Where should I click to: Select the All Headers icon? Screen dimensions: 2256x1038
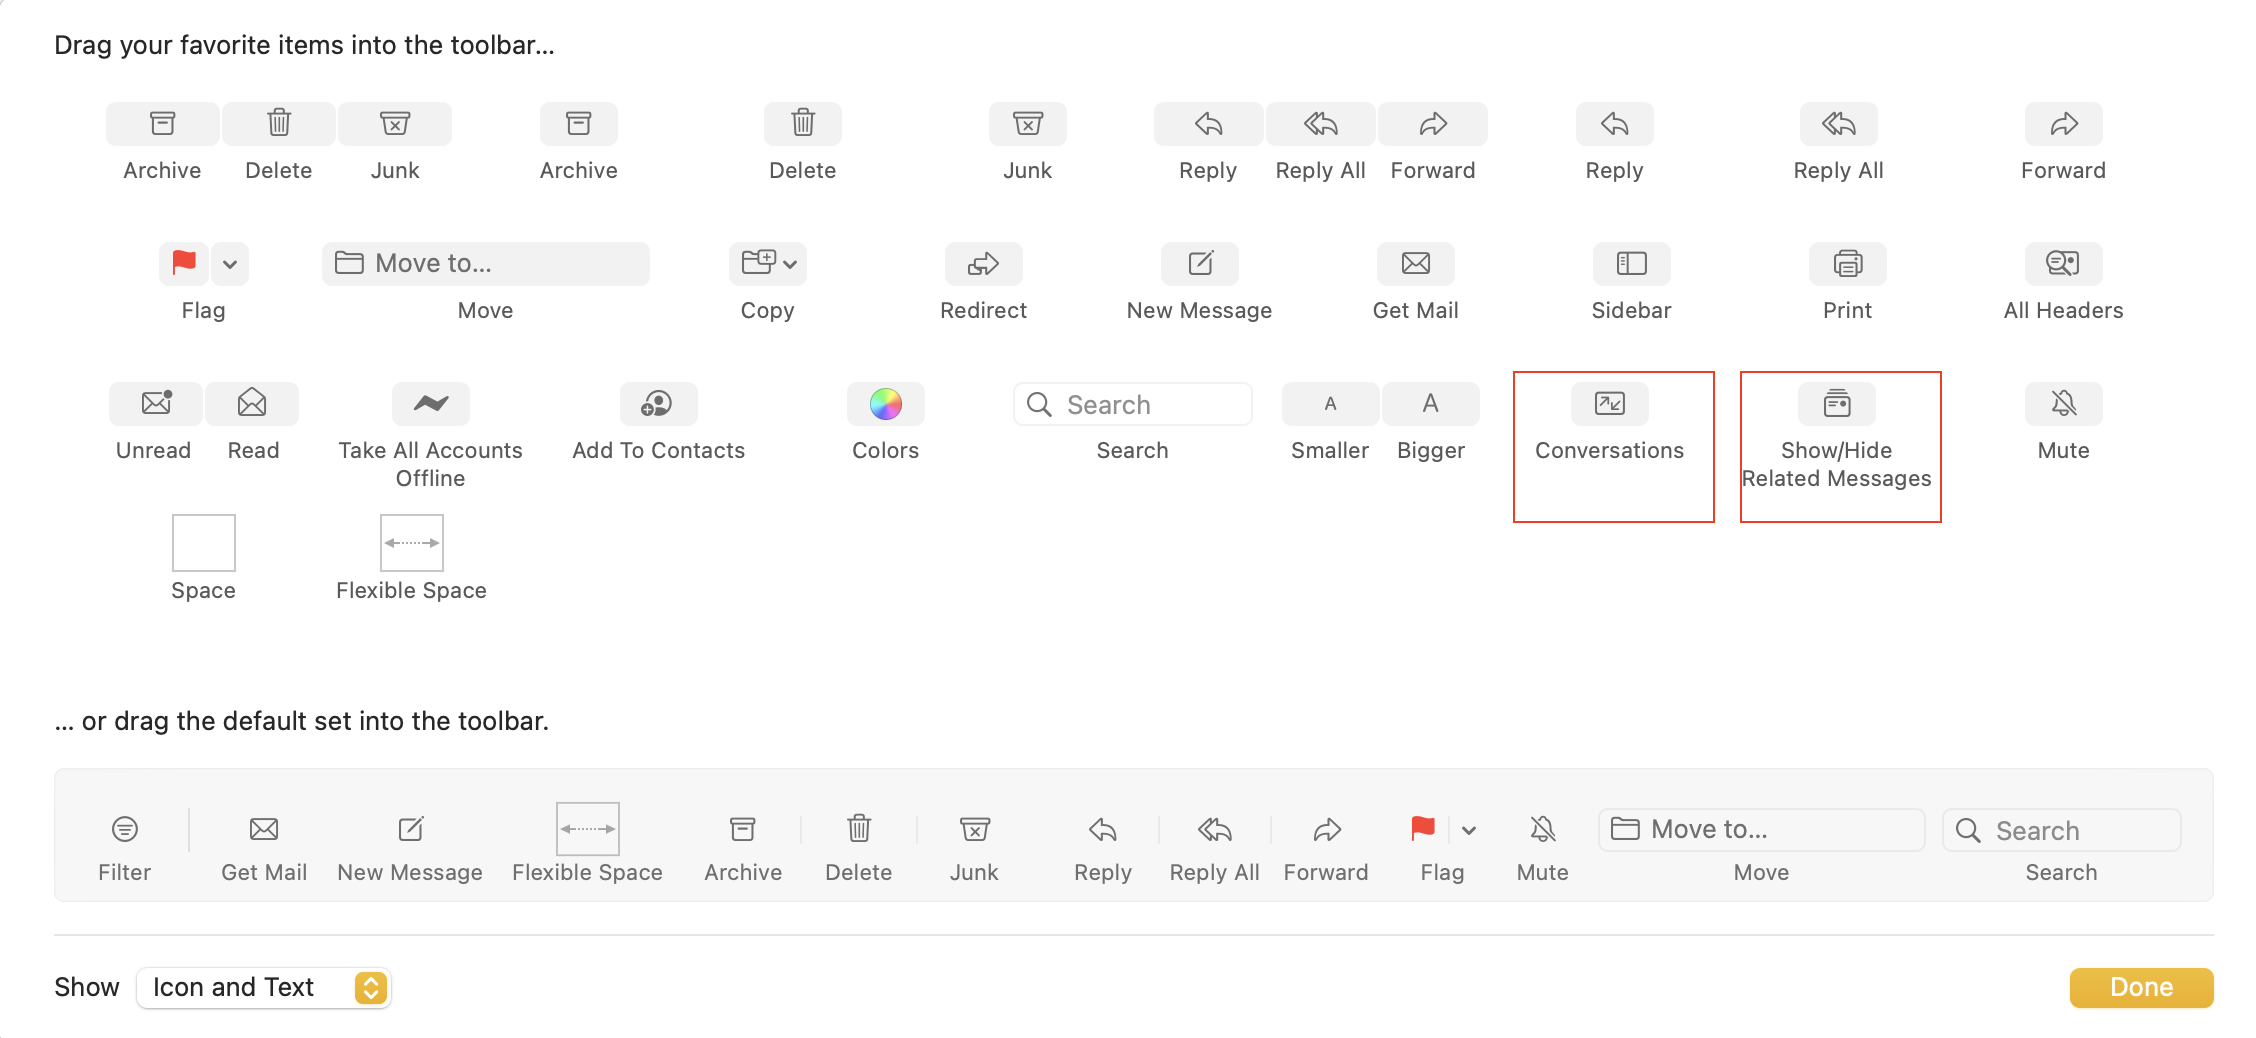click(x=2064, y=264)
